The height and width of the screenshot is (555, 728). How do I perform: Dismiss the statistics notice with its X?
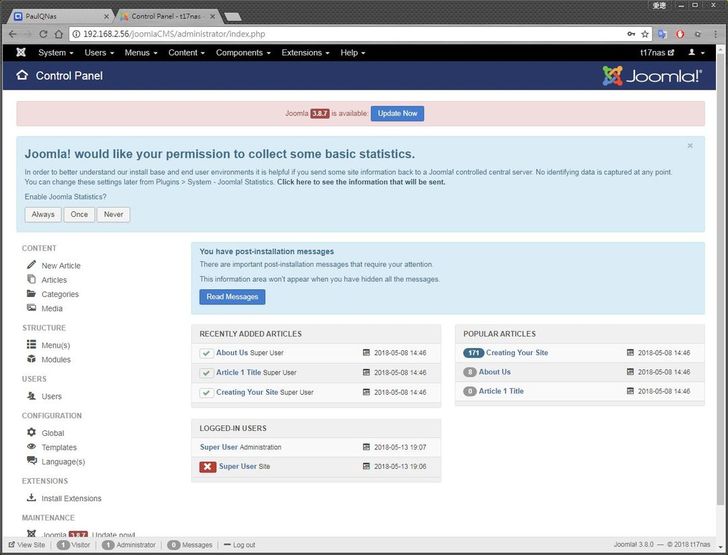690,146
